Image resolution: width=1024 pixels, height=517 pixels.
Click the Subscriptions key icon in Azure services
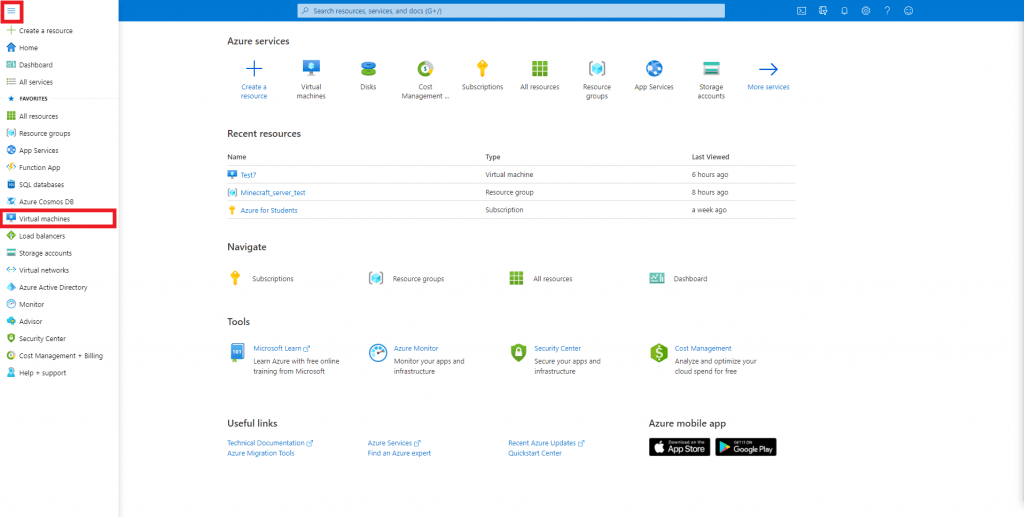pyautogui.click(x=482, y=69)
